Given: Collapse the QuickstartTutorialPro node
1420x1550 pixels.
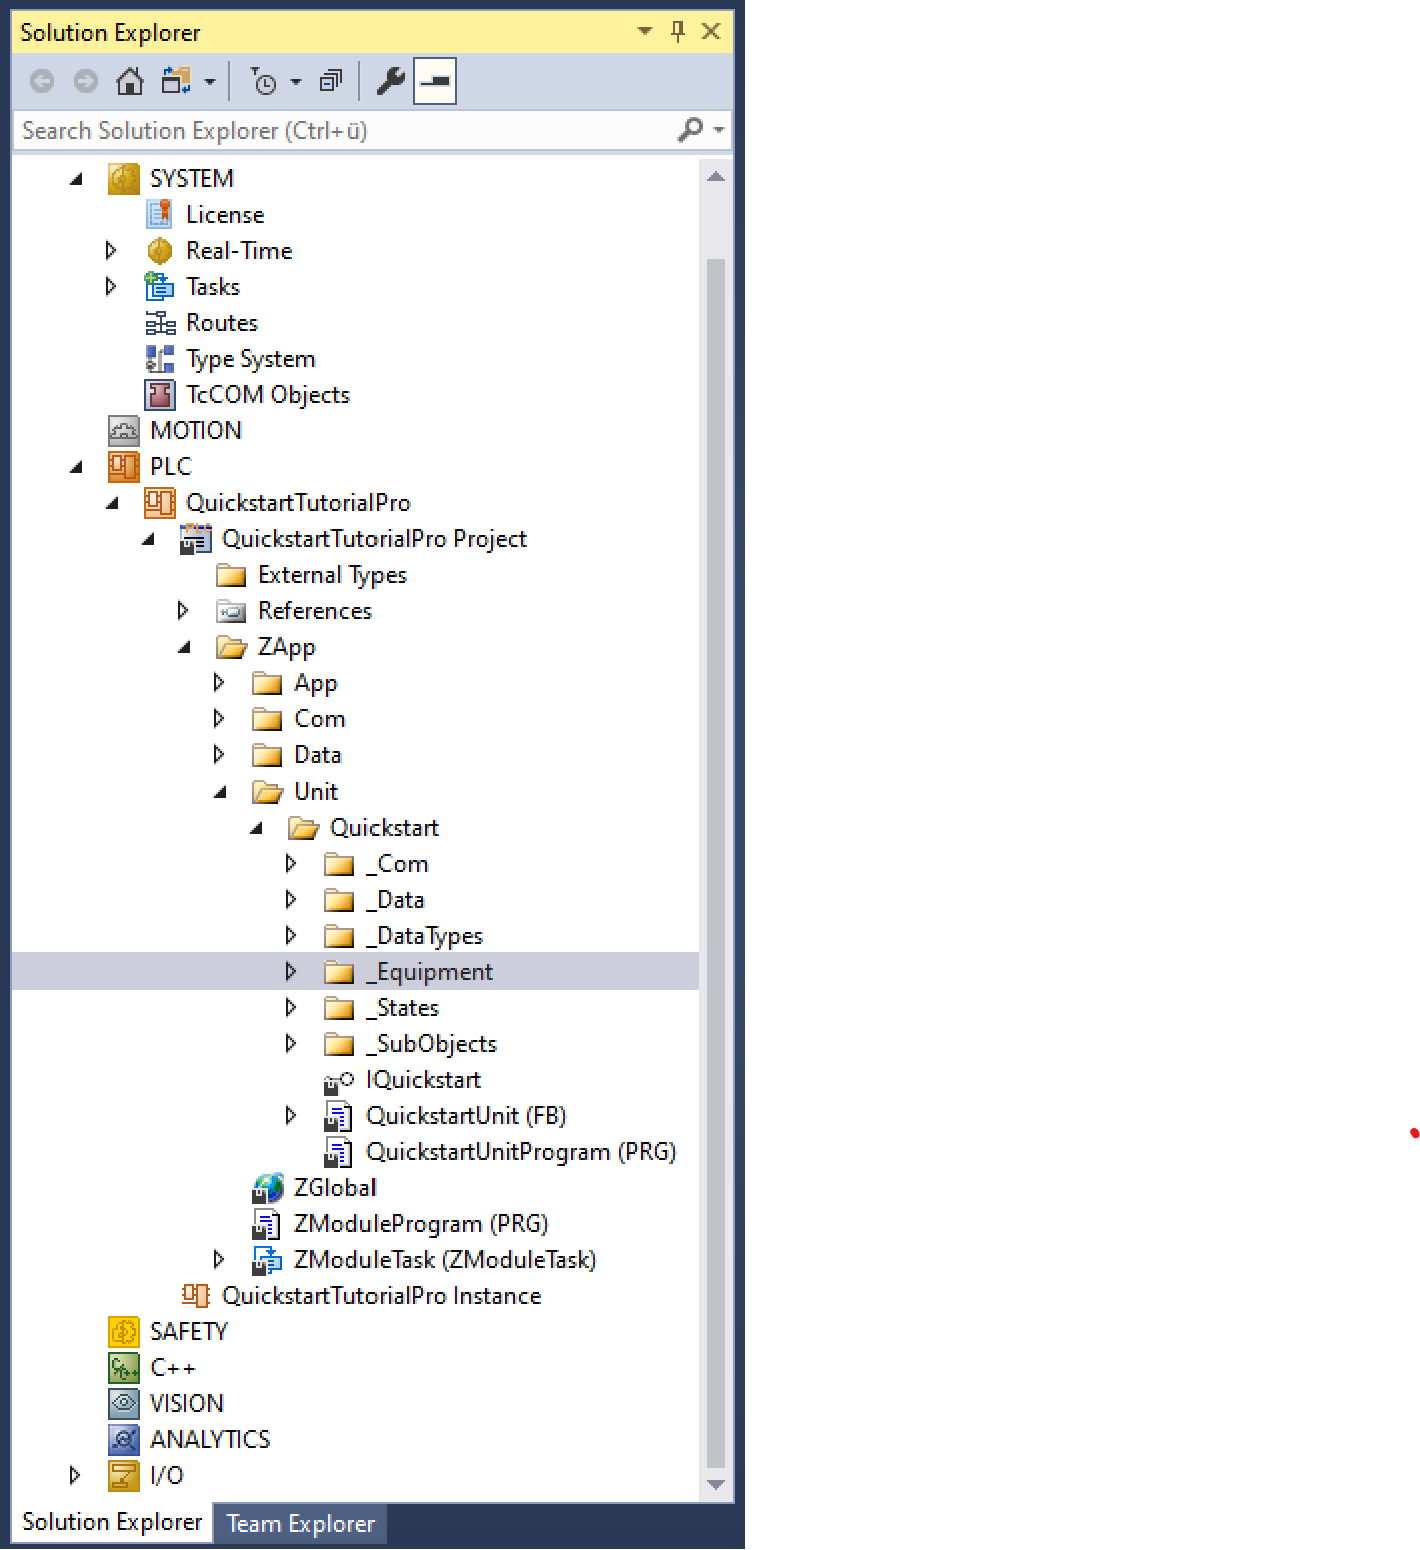Looking at the screenshot, I should click(112, 503).
